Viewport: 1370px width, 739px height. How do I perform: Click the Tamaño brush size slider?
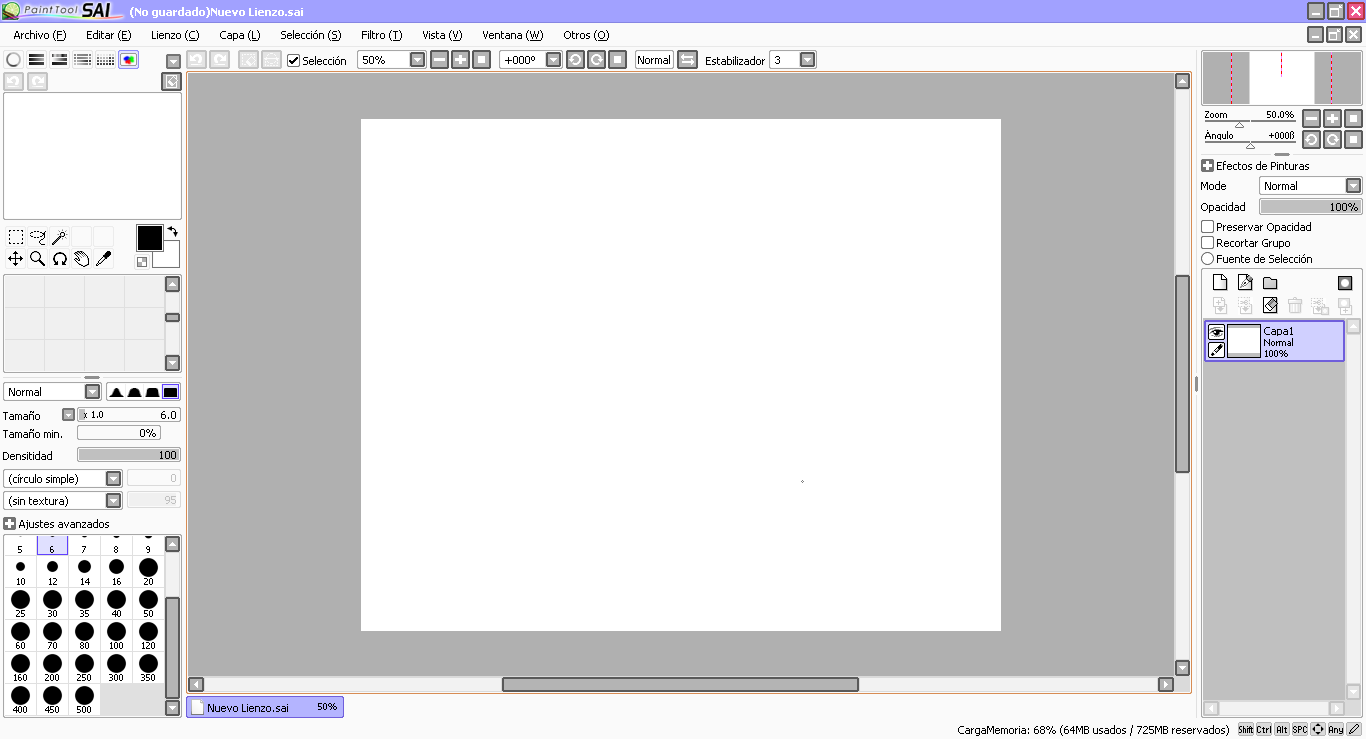pyautogui.click(x=129, y=414)
